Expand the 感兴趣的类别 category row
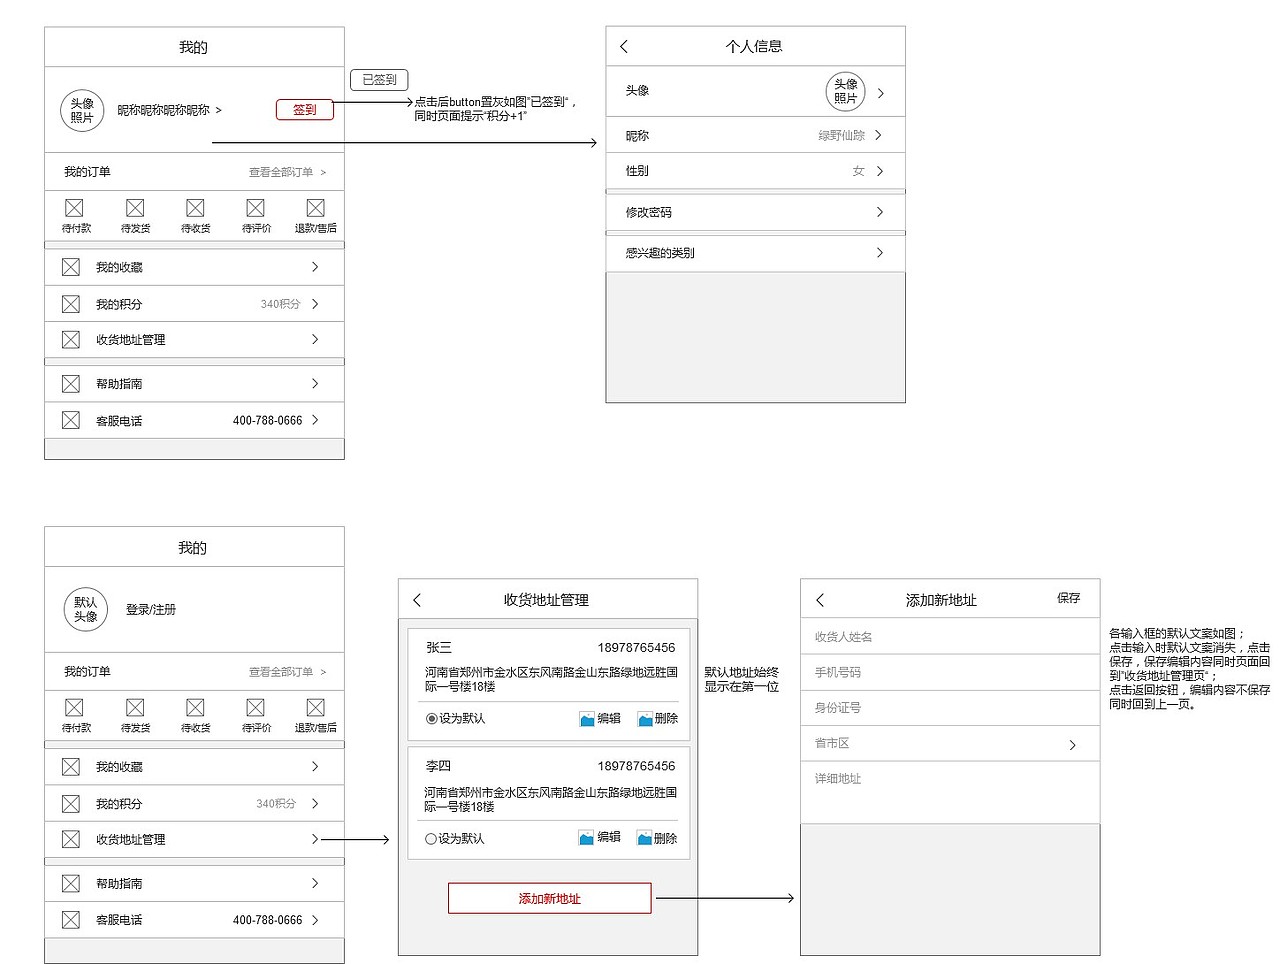Screen dimensions: 1280x964 (755, 253)
